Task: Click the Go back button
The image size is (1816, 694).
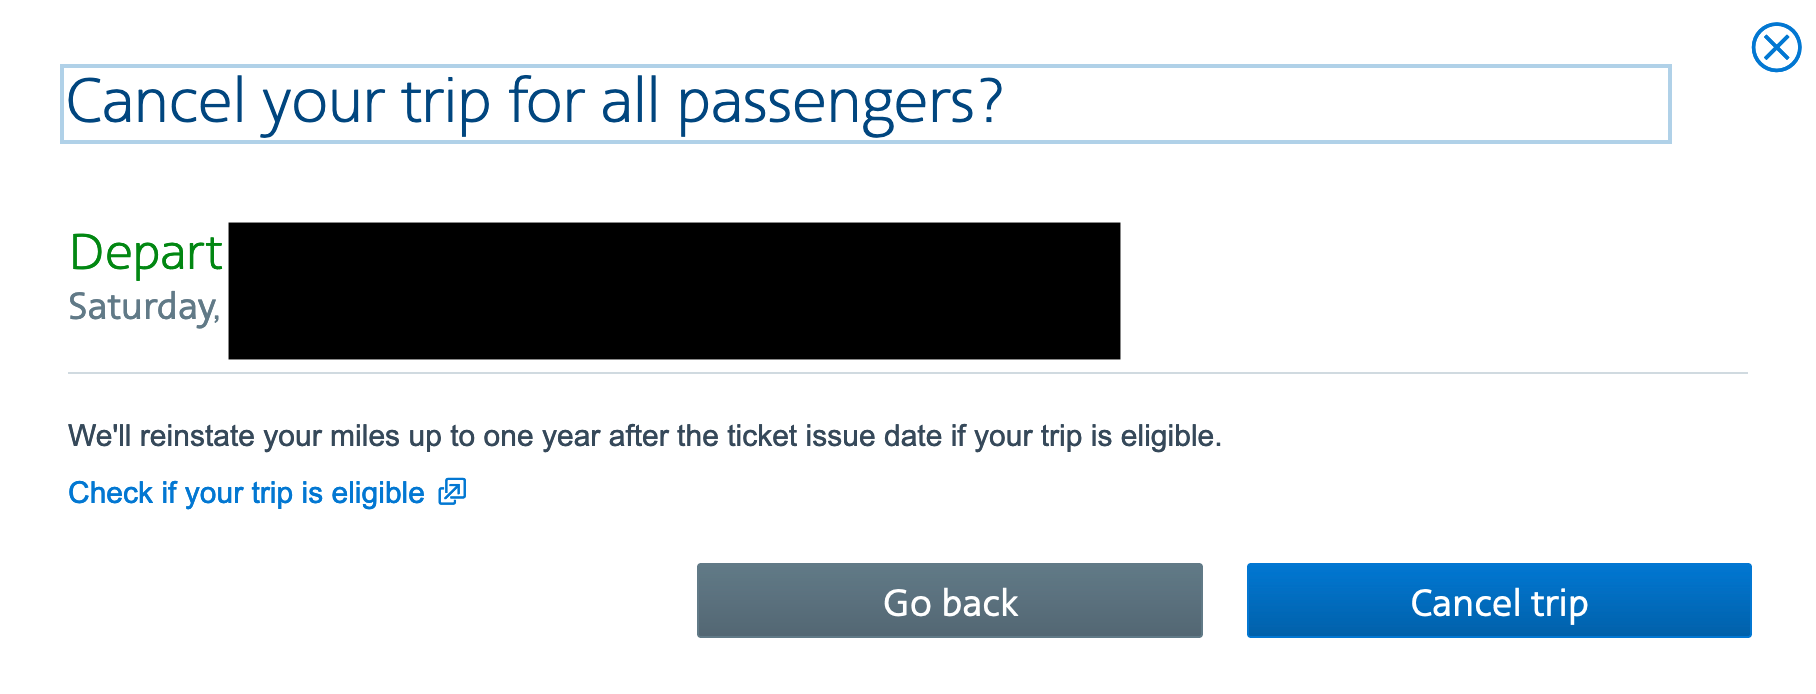Action: (949, 600)
